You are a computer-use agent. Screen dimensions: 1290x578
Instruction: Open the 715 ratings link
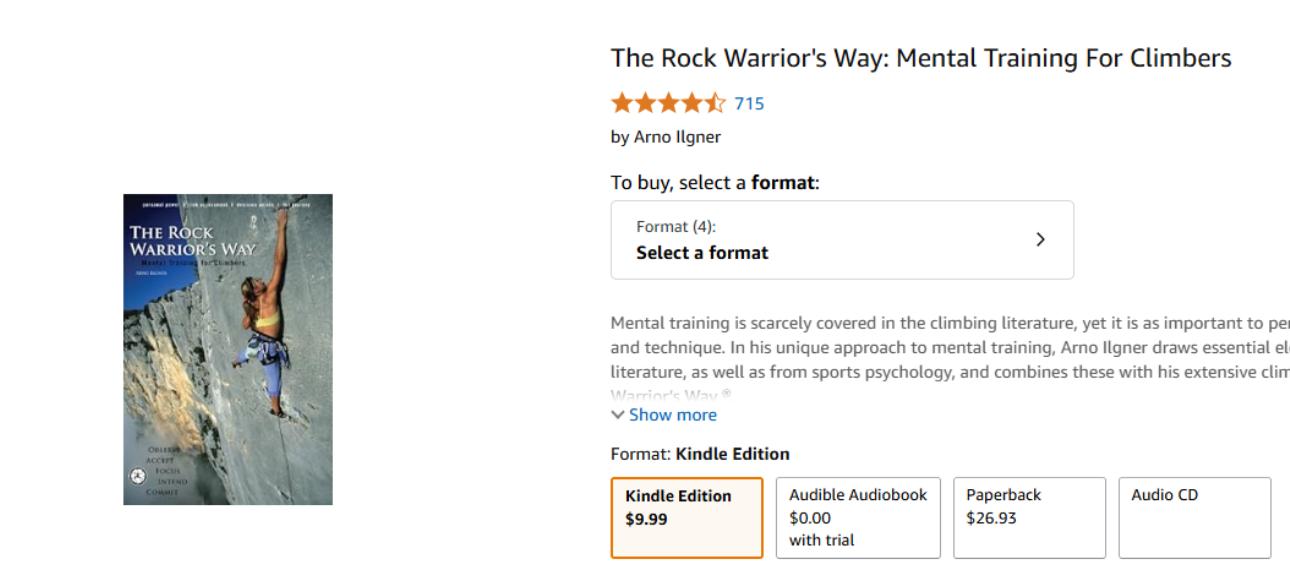point(749,103)
